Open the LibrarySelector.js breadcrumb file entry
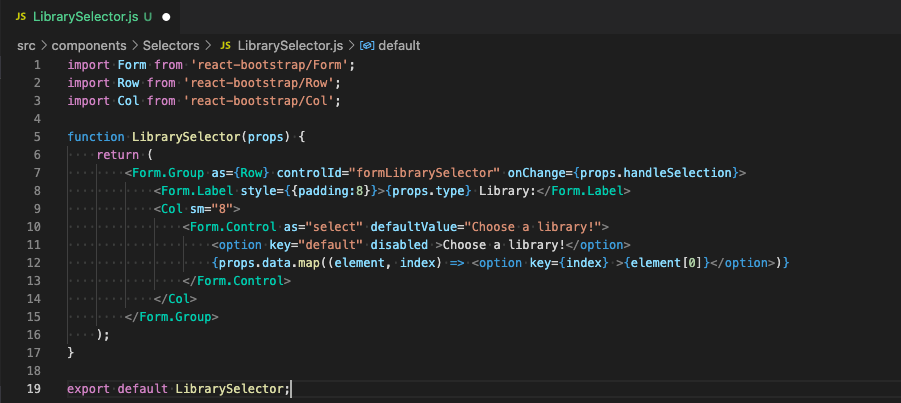901x403 pixels. [290, 46]
